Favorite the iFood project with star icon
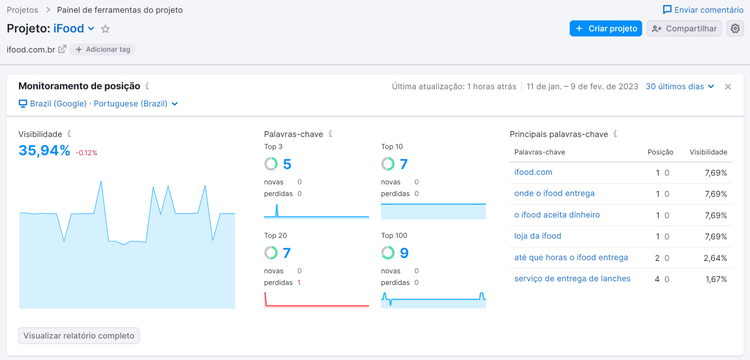The image size is (750, 360). point(105,29)
